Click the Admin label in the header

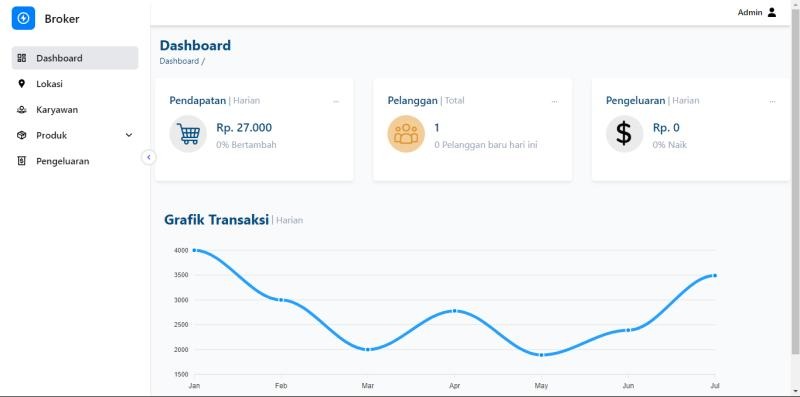click(750, 12)
